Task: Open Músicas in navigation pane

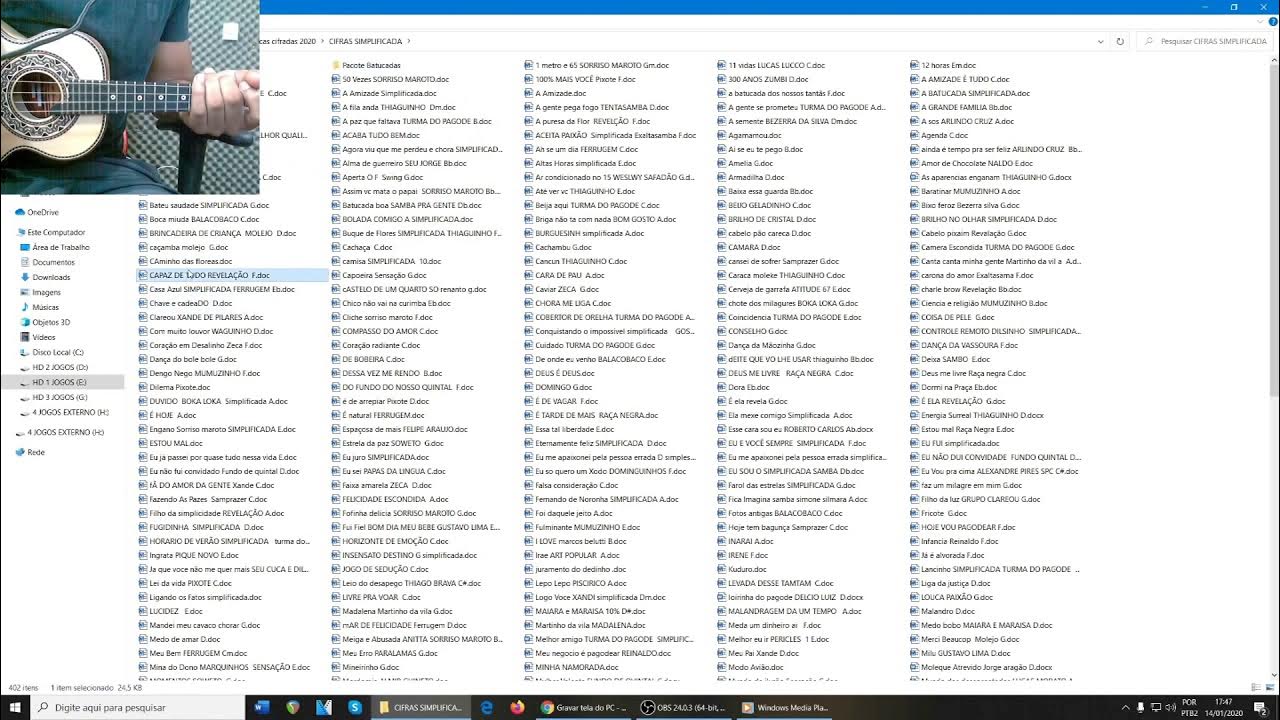Action: point(46,307)
